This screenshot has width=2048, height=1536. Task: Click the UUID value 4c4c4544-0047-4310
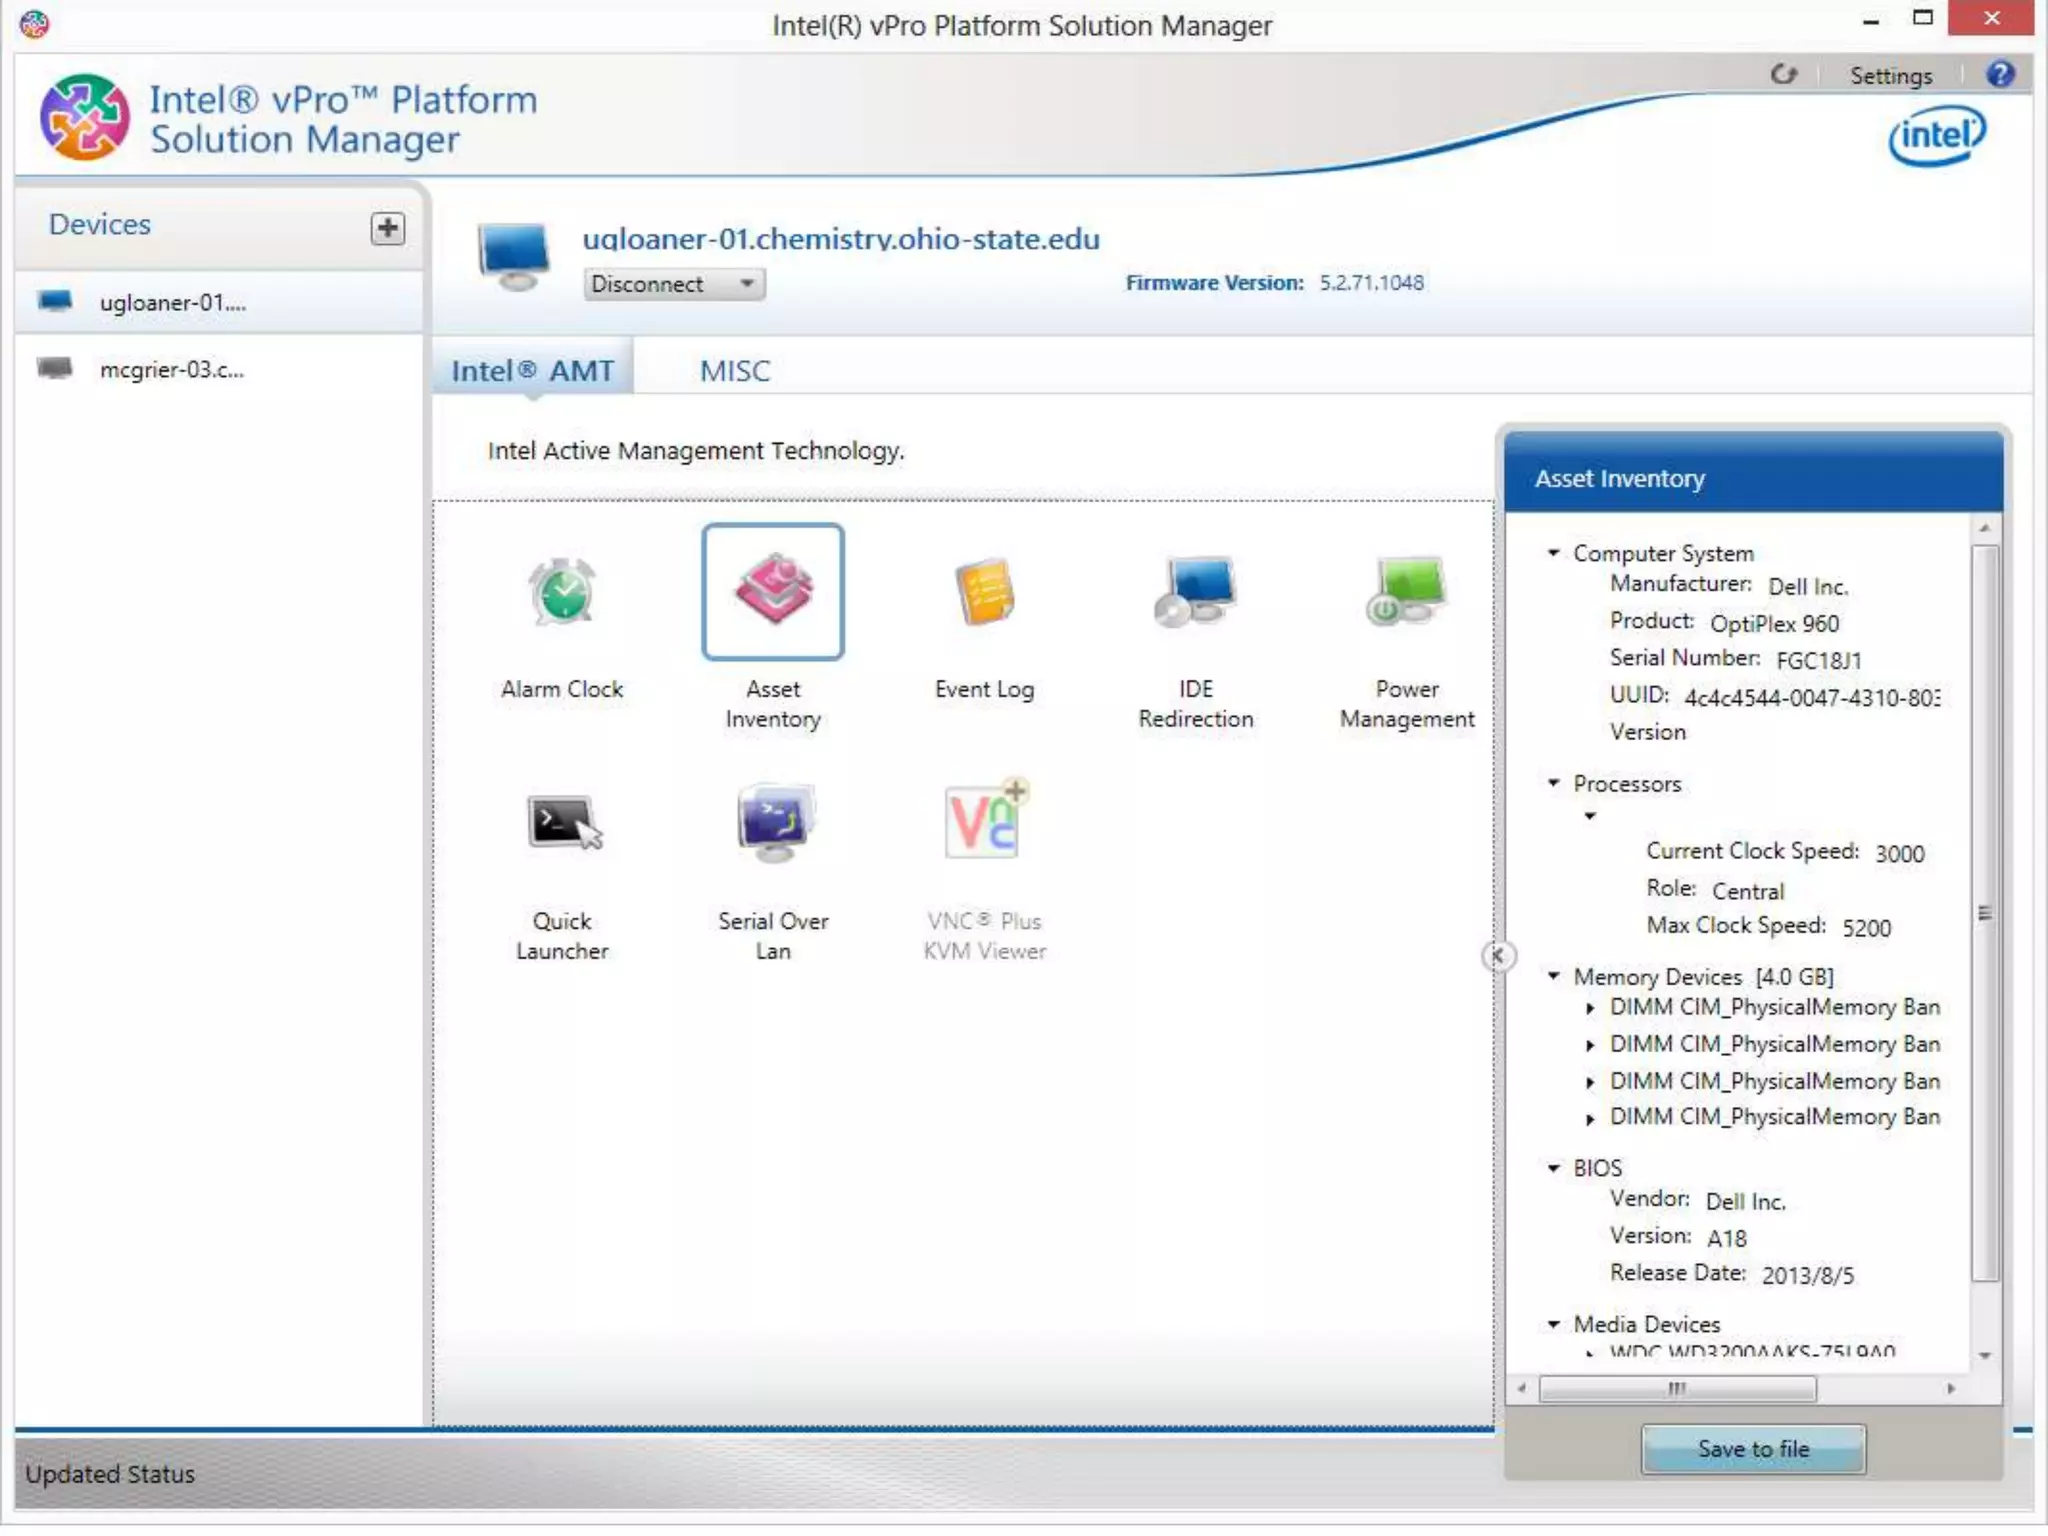pos(1811,698)
